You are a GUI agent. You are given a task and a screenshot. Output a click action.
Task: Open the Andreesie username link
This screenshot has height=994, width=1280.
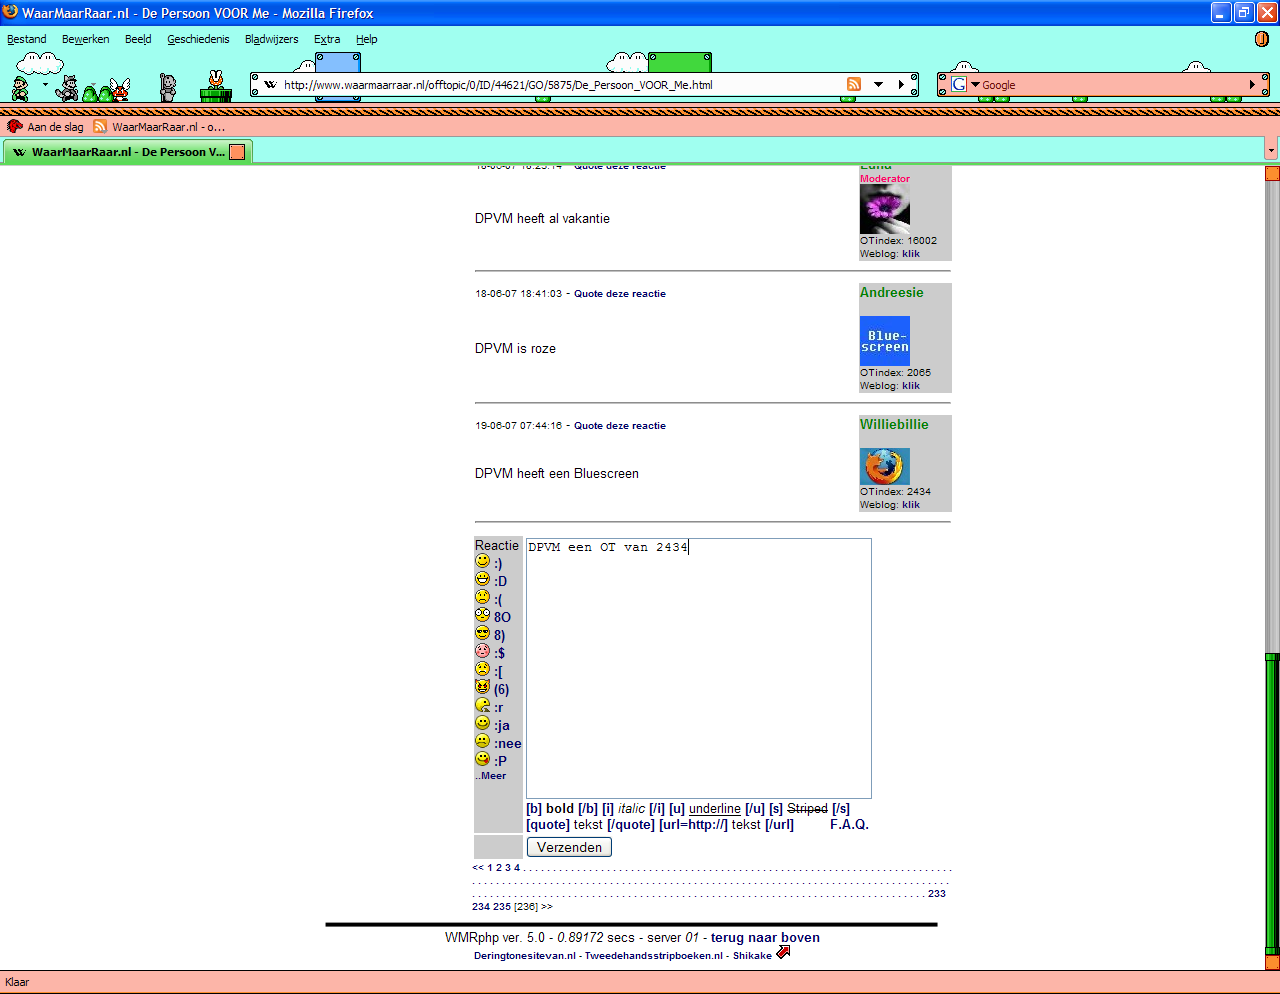(x=892, y=292)
